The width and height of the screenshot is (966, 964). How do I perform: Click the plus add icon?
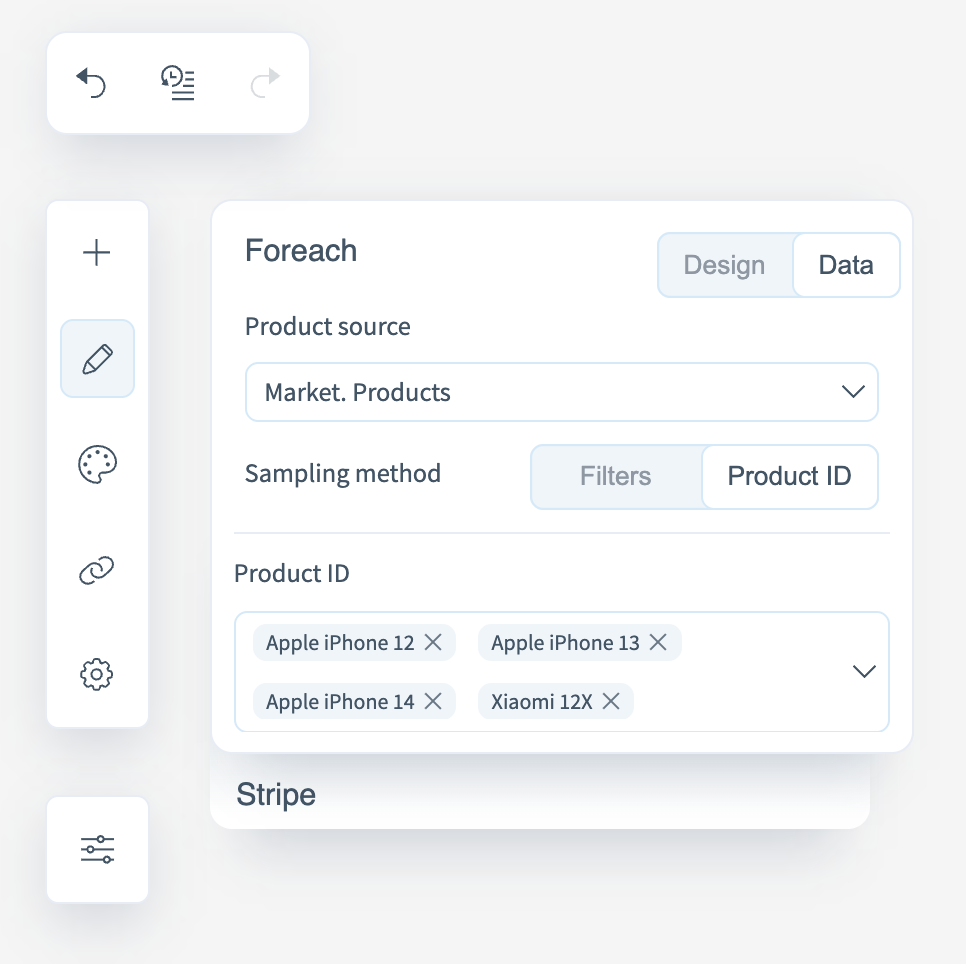(97, 254)
